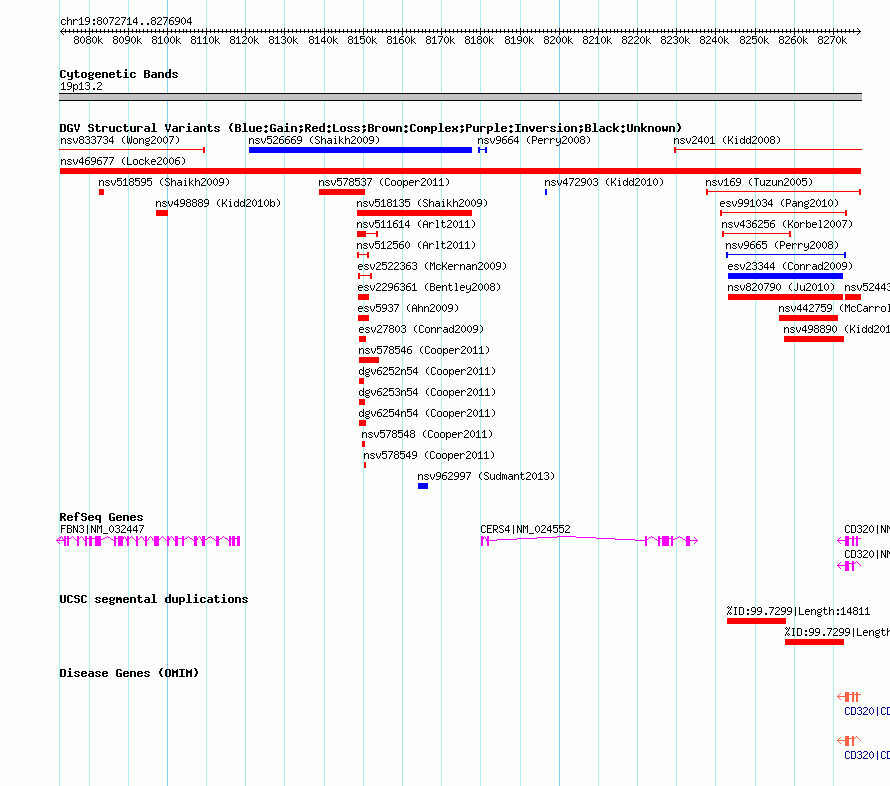890x786 pixels.
Task: Click the blue bar of nsv962997 (Sudmant2013)
Action: coord(423,486)
